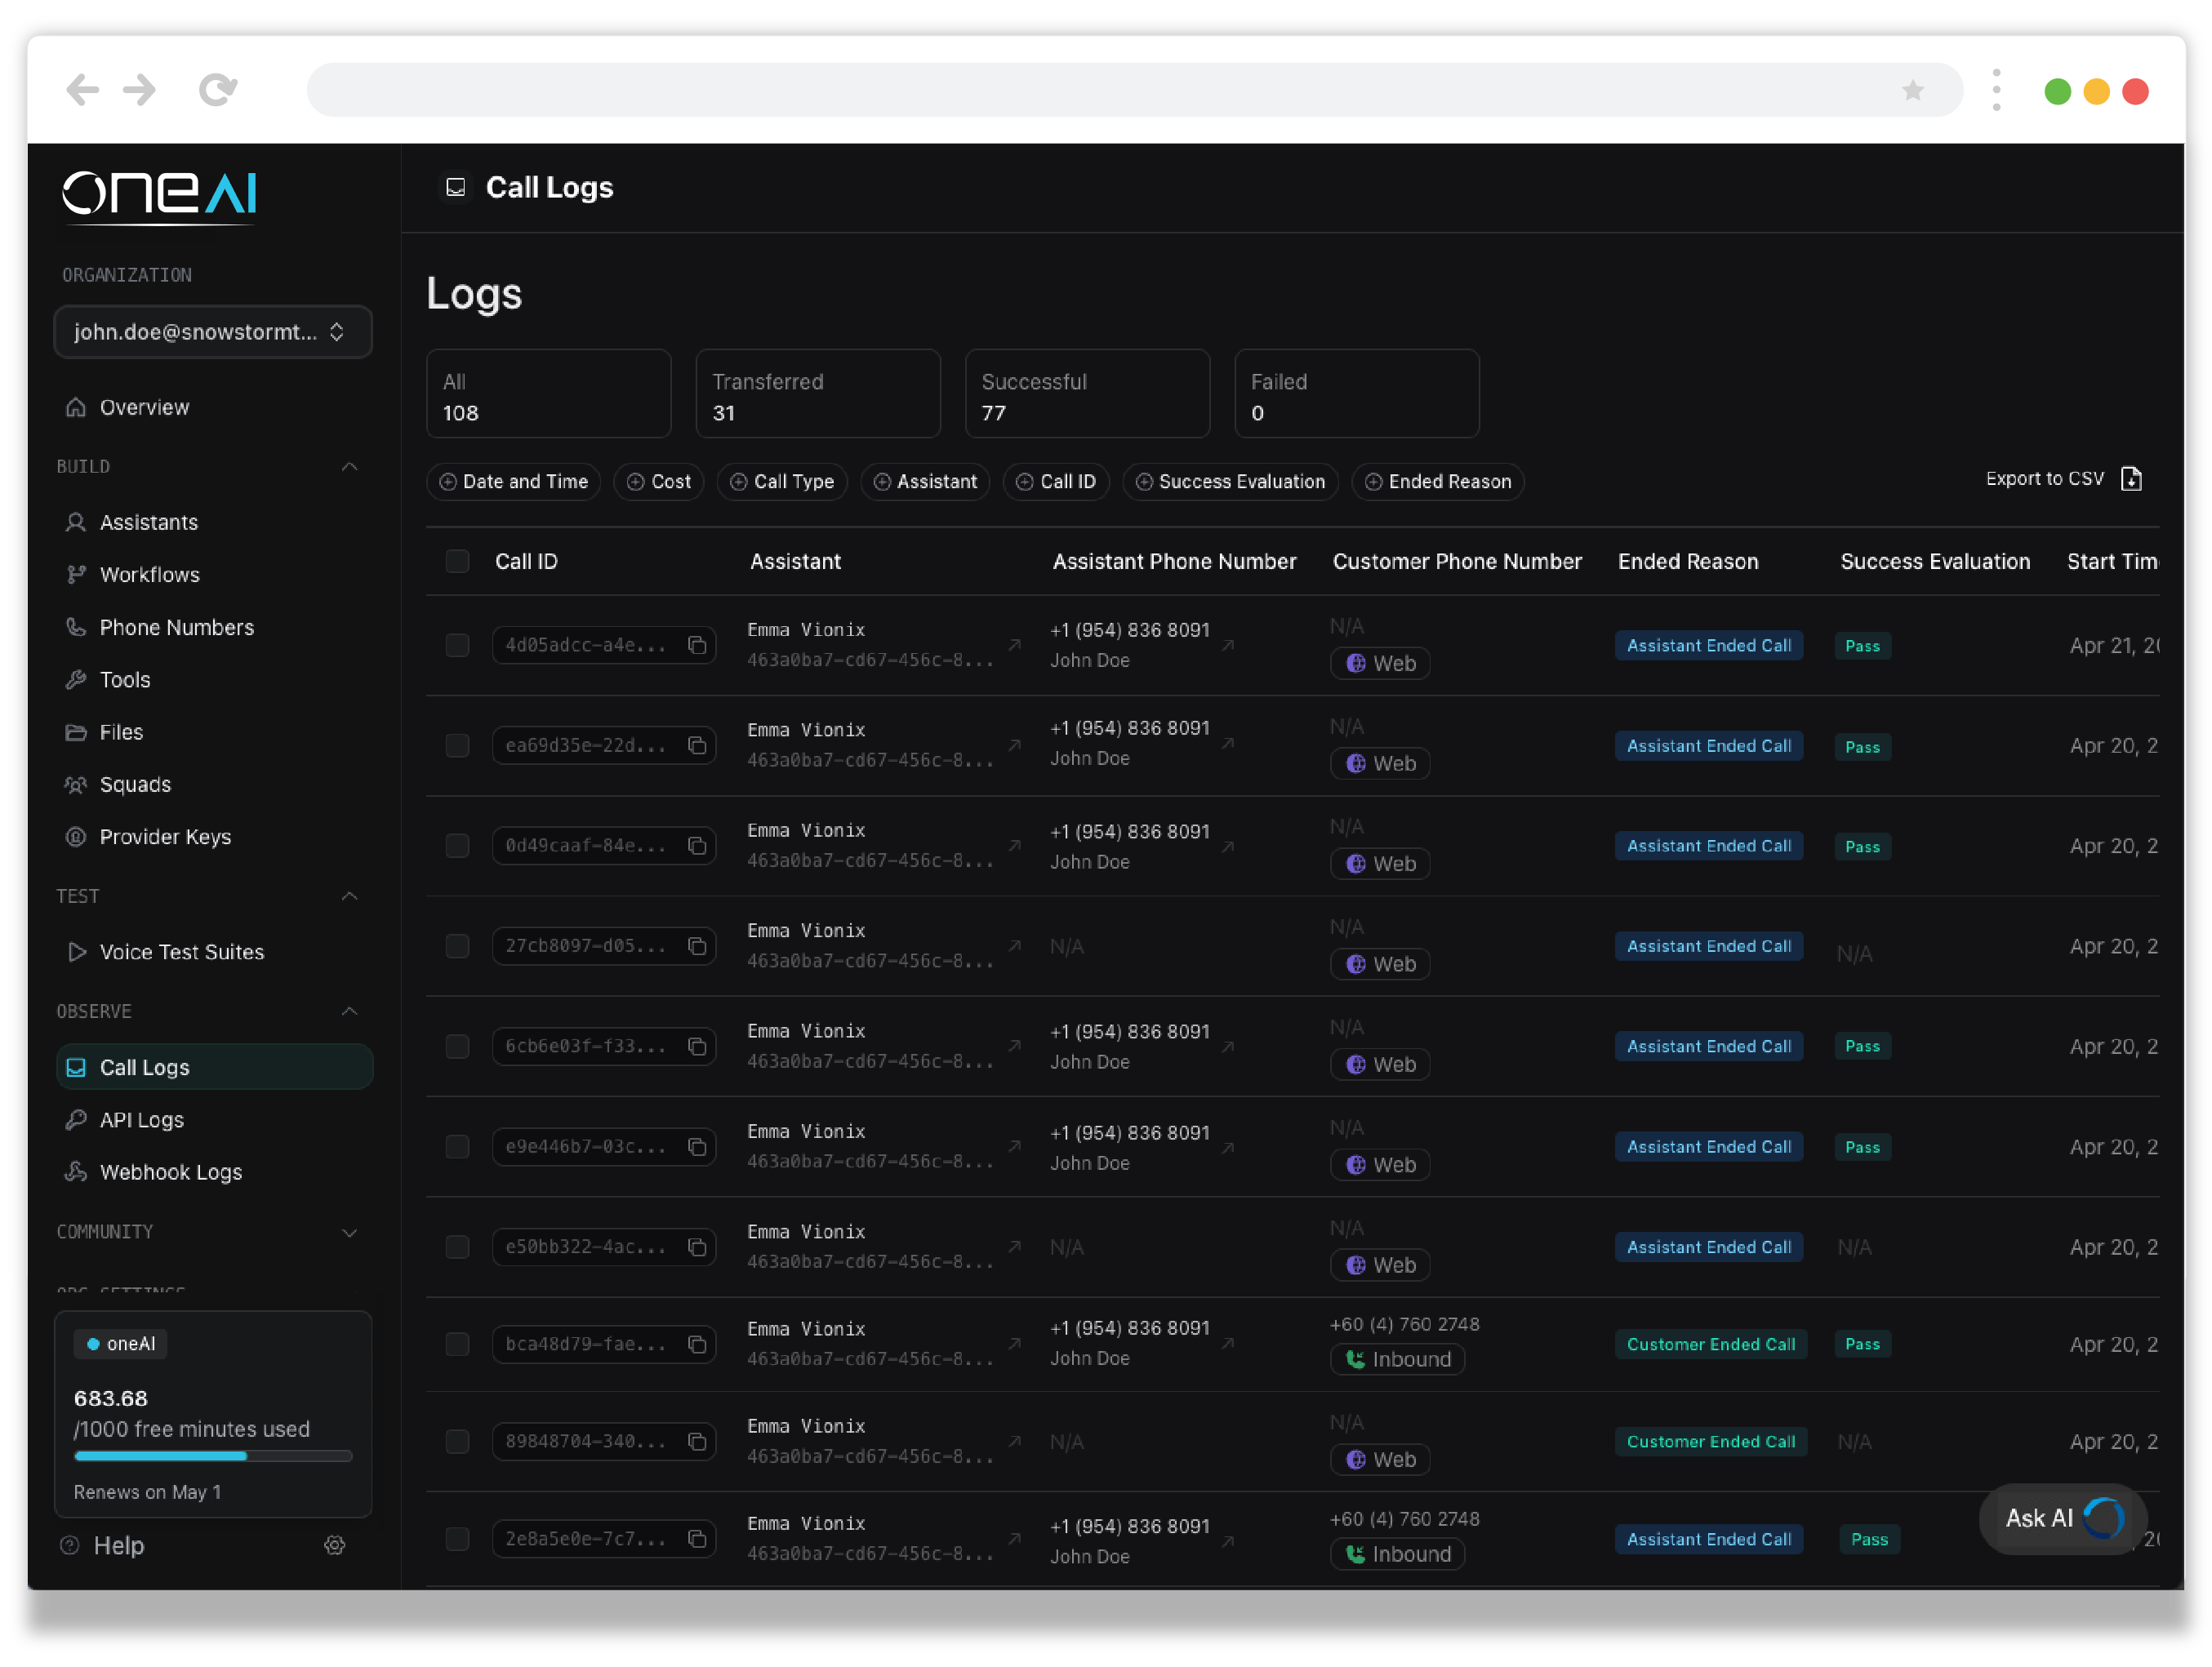This screenshot has width=2212, height=1667.
Task: Click the Help question mark icon
Action: coord(70,1545)
